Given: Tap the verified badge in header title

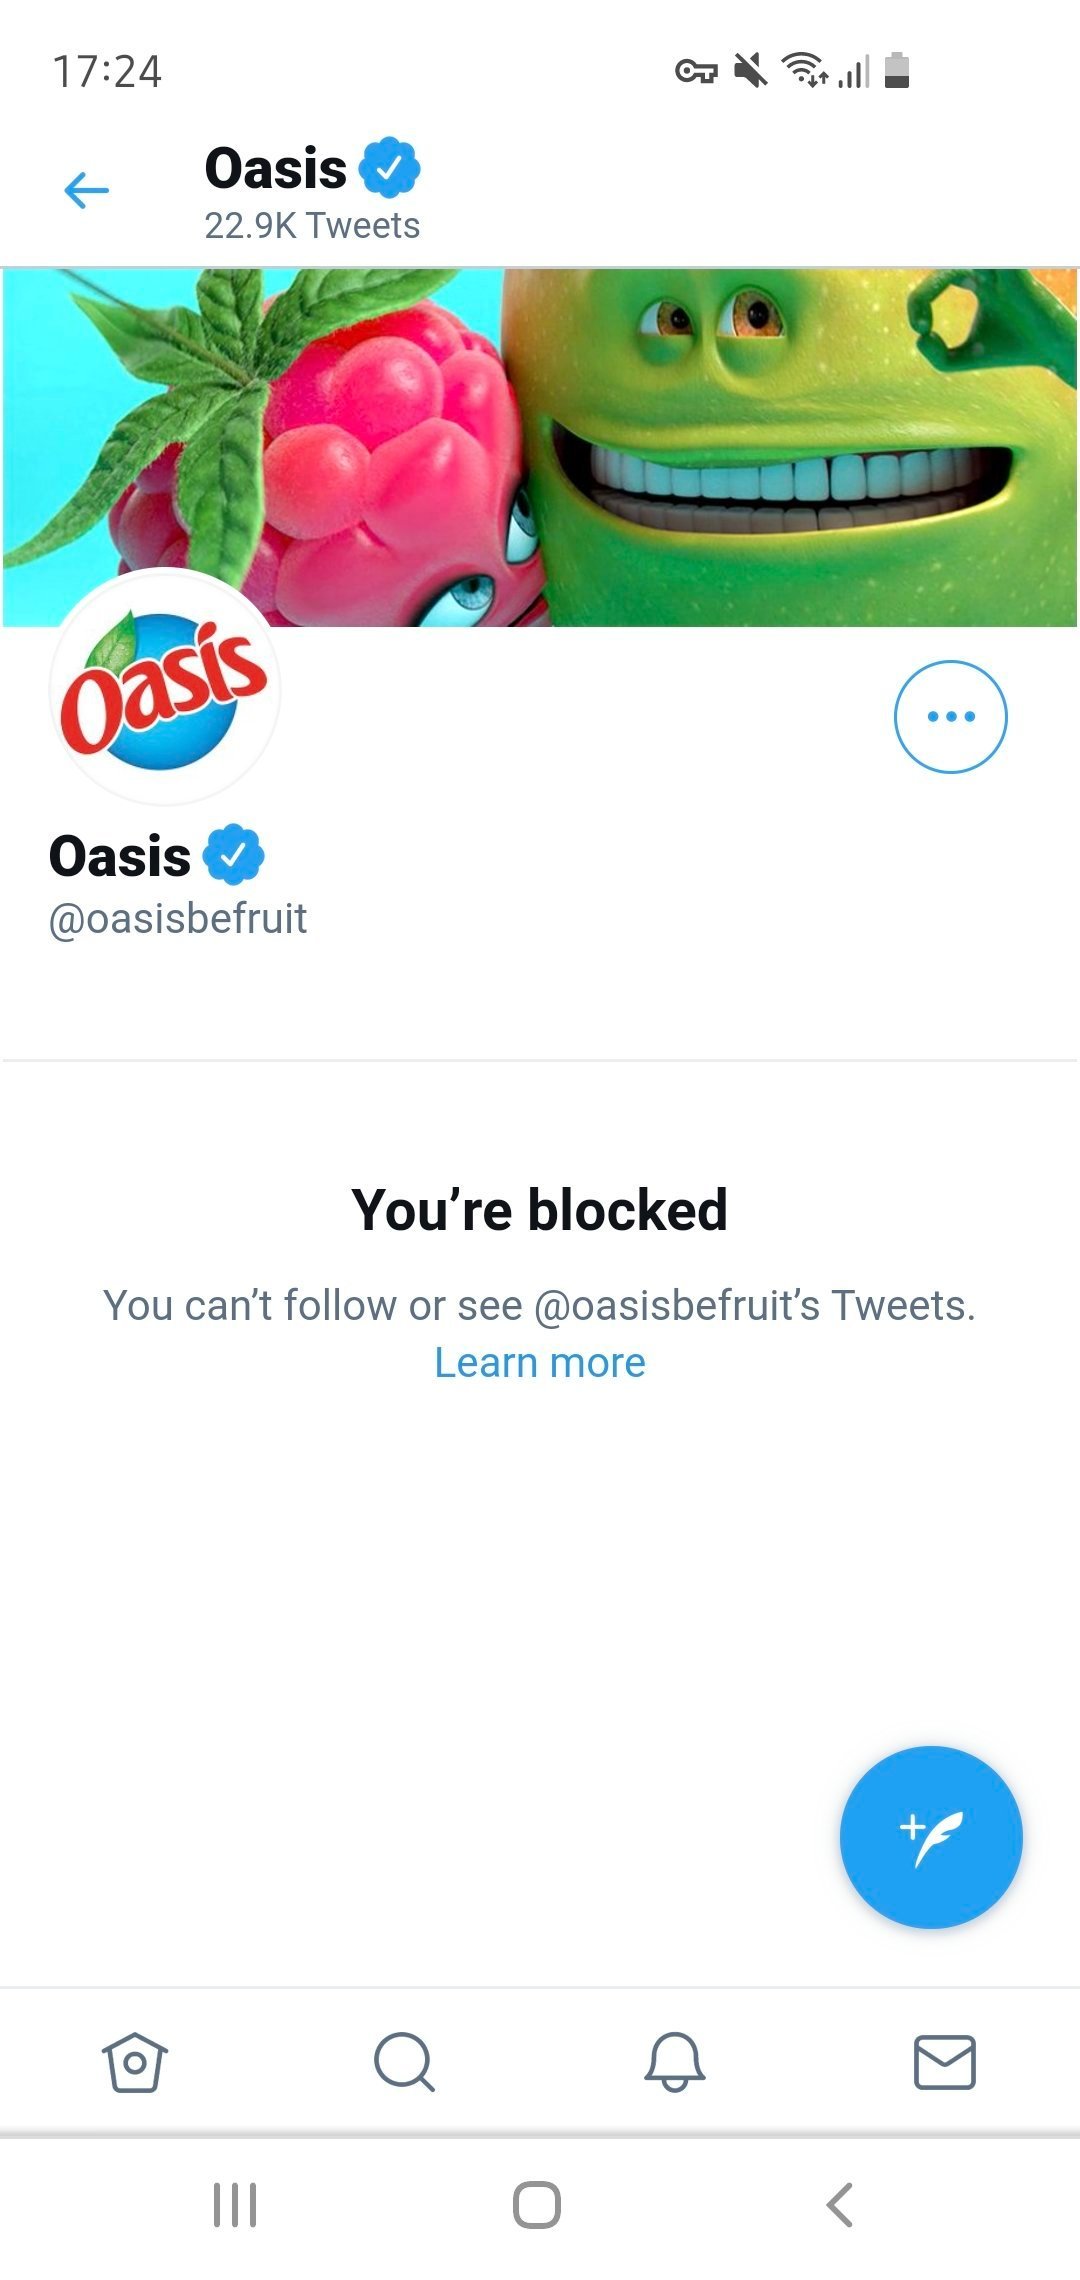Looking at the screenshot, I should click(x=390, y=168).
